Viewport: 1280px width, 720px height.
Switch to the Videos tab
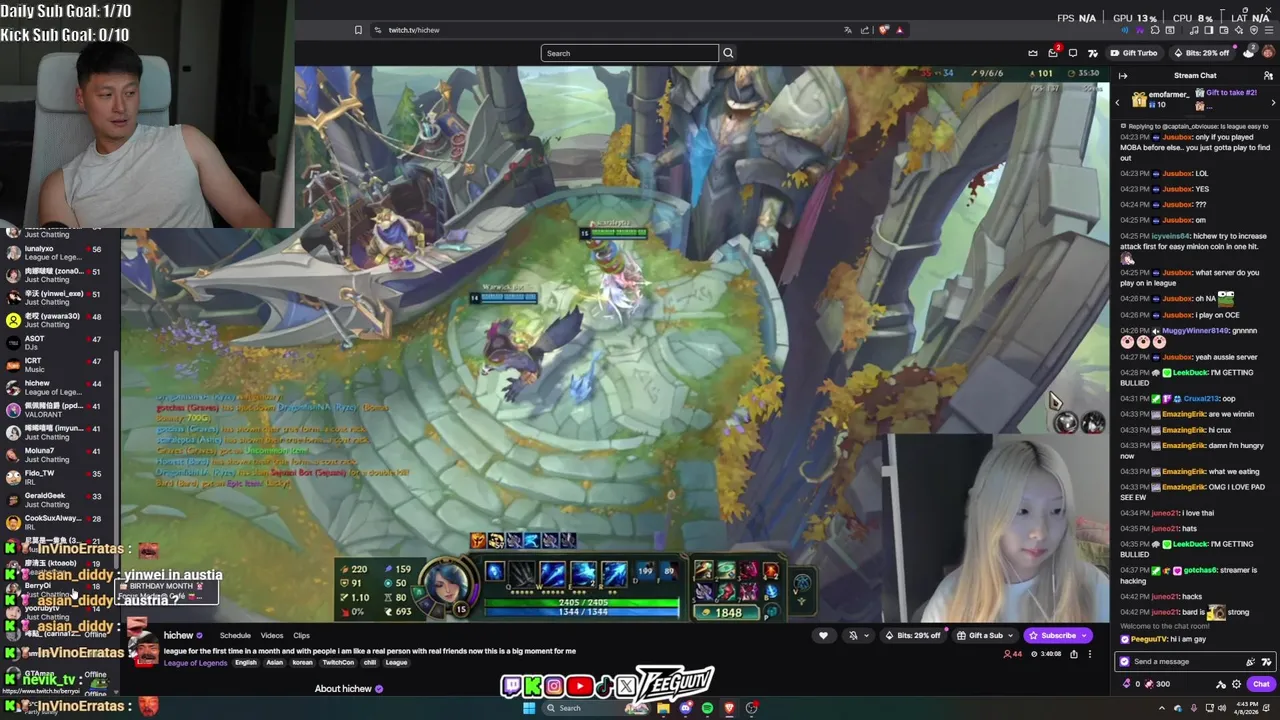[x=271, y=636]
